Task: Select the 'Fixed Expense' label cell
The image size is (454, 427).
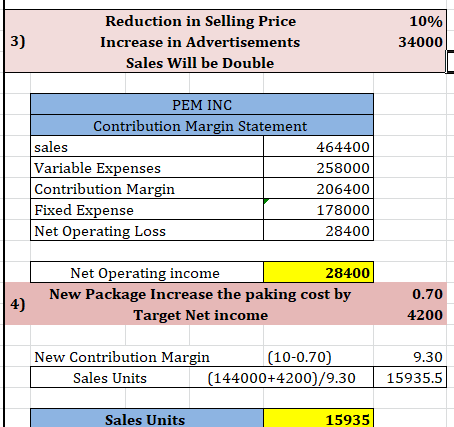Action: click(147, 210)
